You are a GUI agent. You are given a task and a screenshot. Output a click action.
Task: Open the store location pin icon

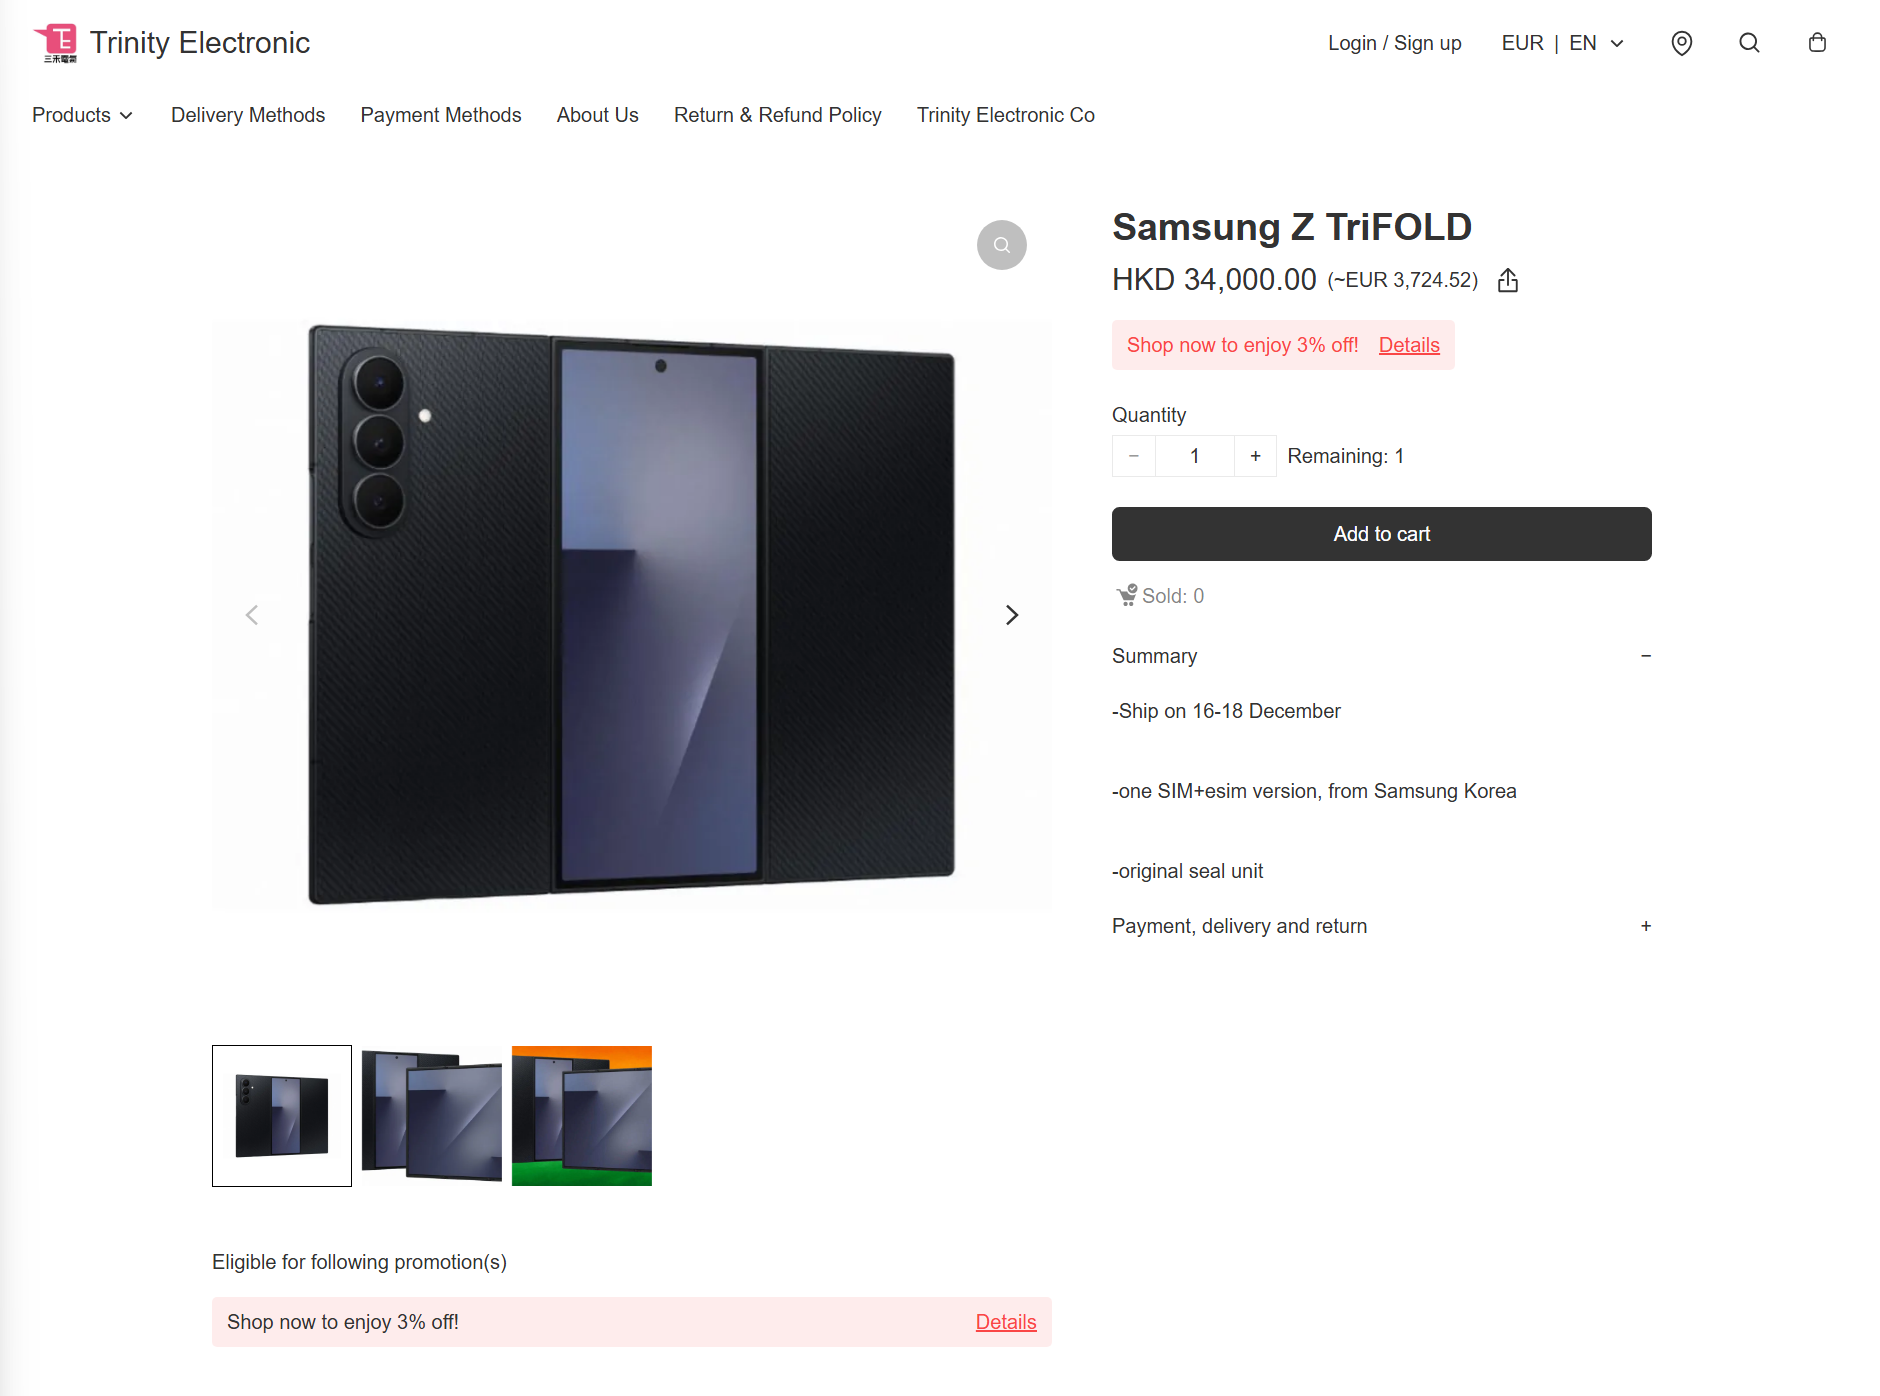1682,43
